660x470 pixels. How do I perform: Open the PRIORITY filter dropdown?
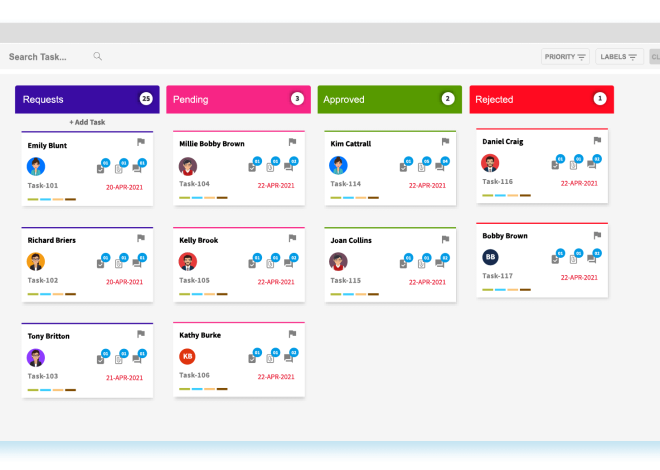click(x=565, y=57)
